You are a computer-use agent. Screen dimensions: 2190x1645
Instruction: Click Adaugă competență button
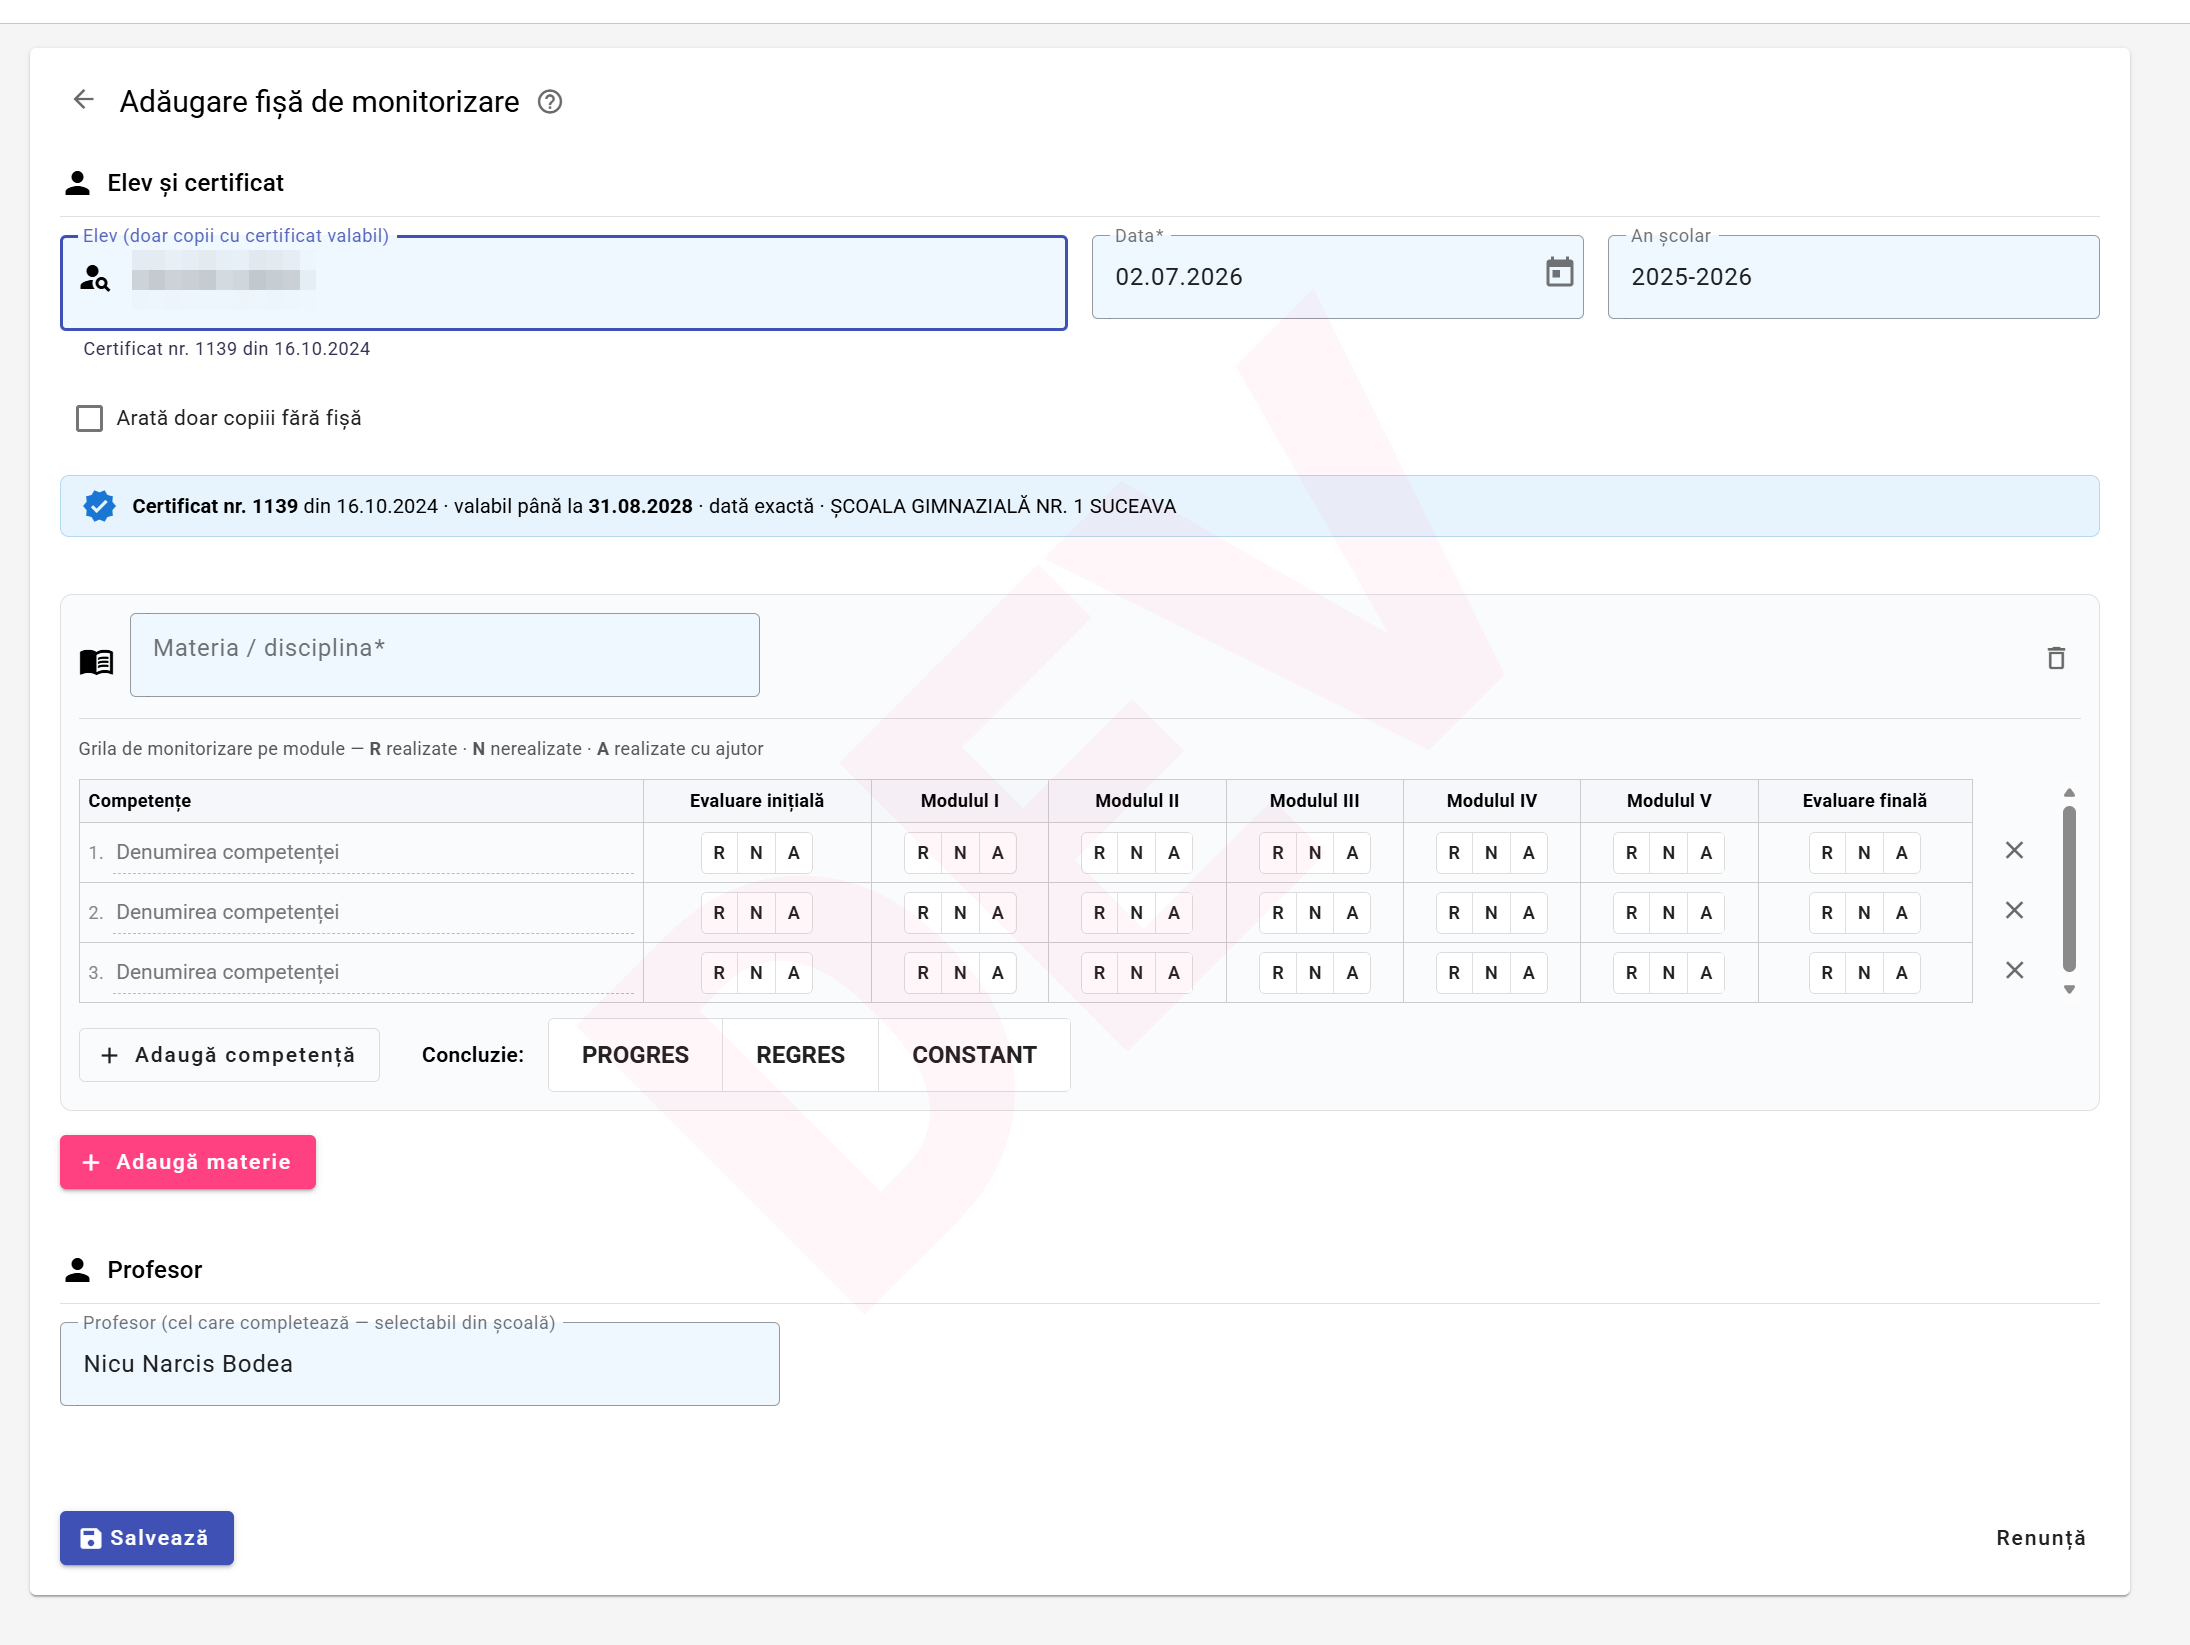tap(229, 1055)
